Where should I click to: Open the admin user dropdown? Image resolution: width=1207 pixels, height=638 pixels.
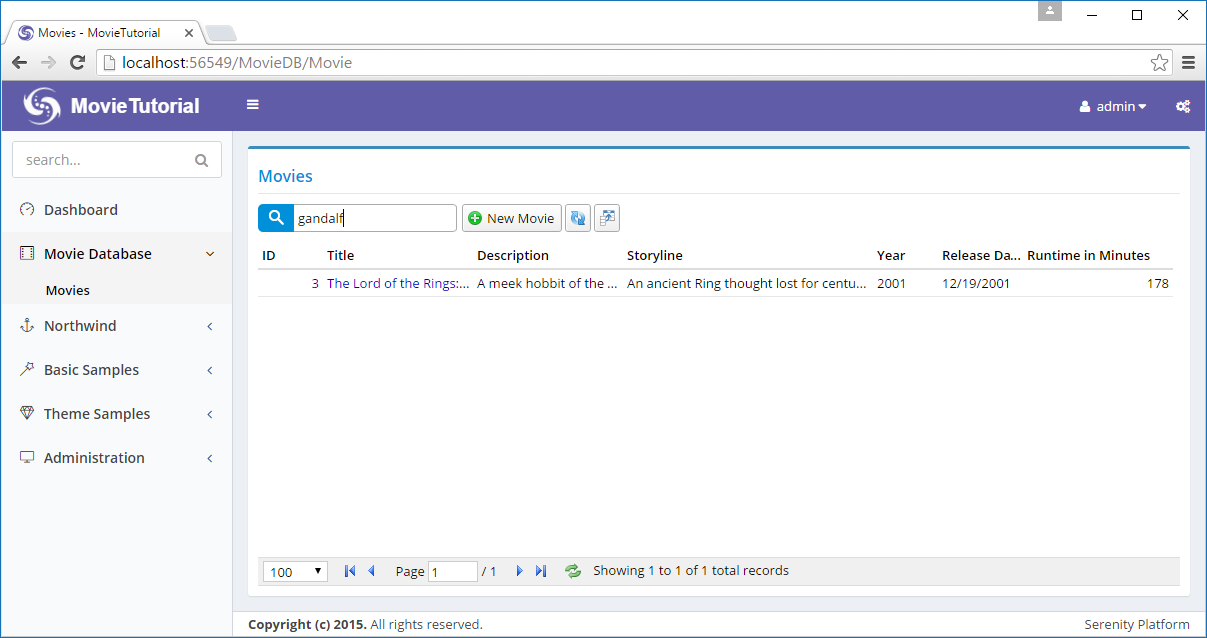(1113, 106)
